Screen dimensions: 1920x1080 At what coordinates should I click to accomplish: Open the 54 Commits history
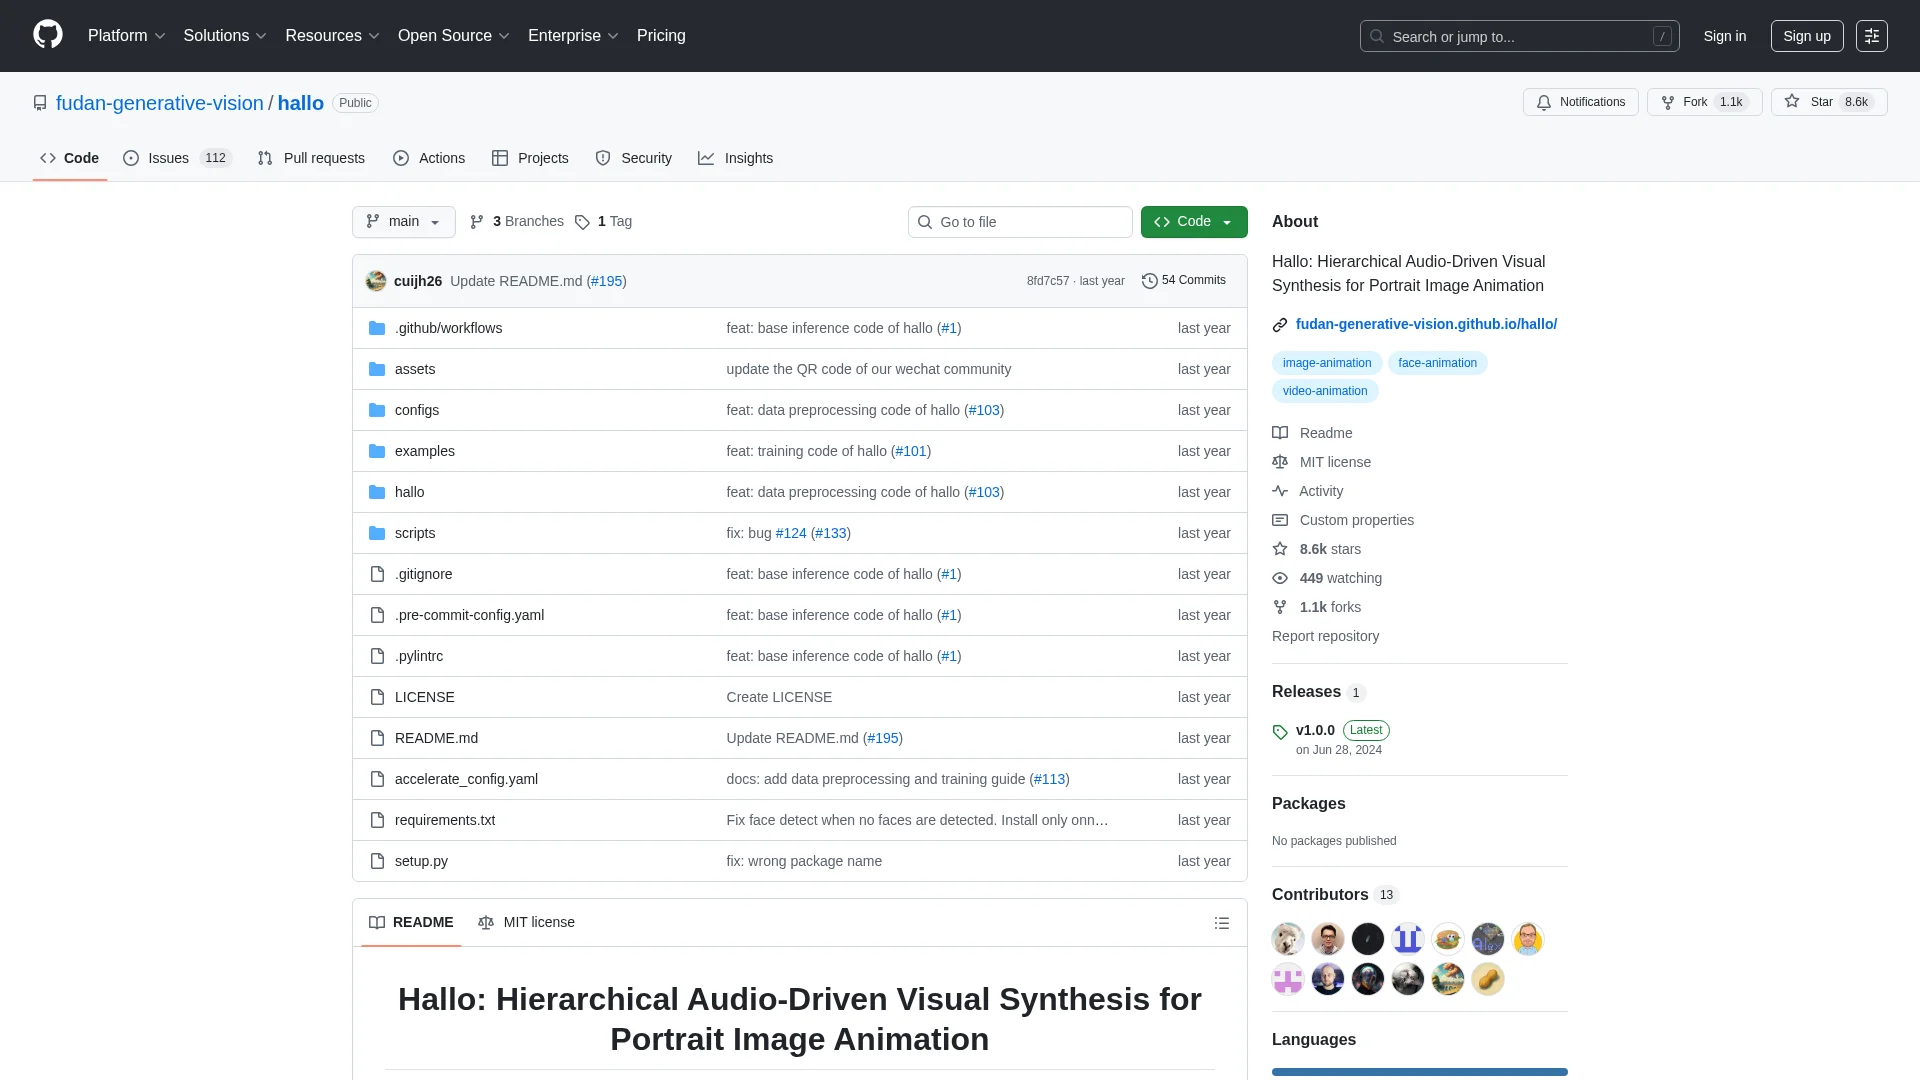[x=1184, y=281]
